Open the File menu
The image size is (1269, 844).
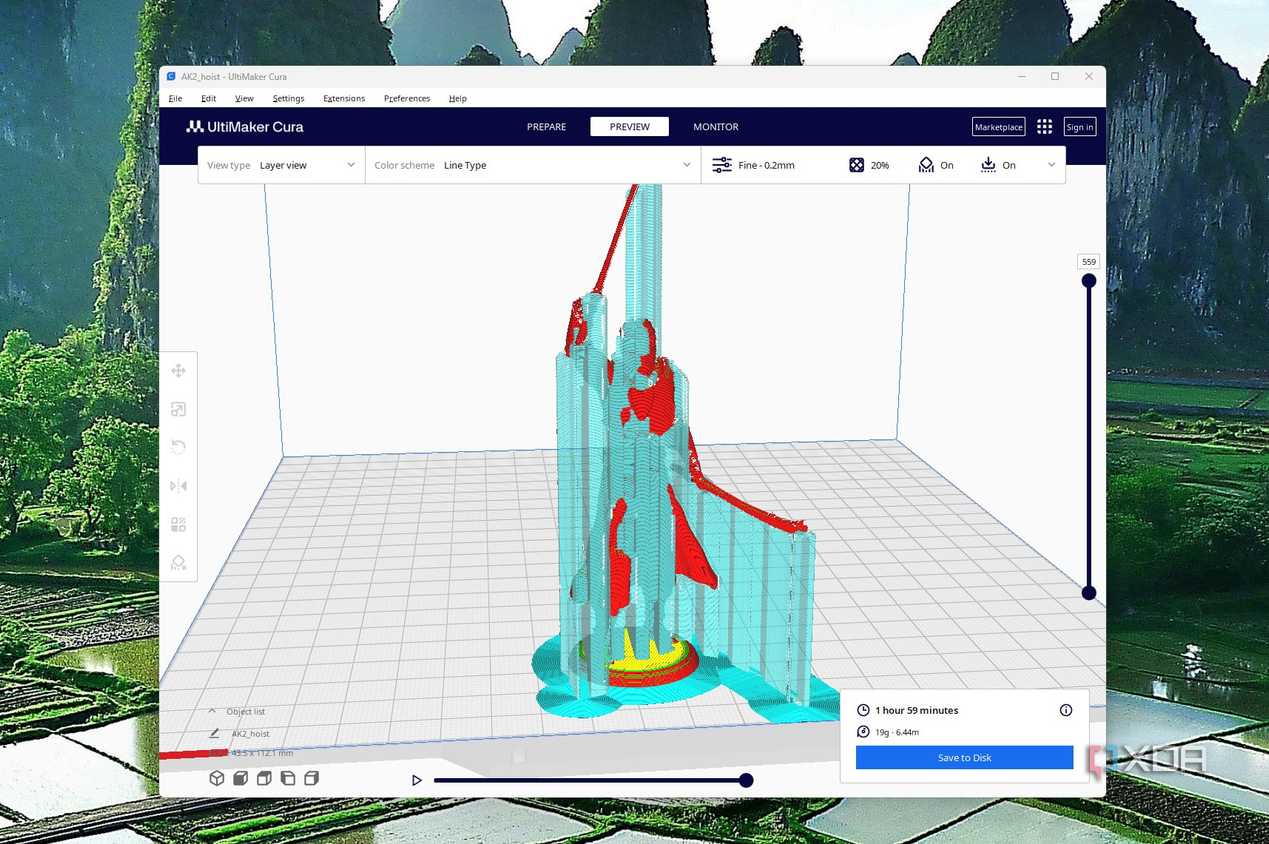pos(175,98)
